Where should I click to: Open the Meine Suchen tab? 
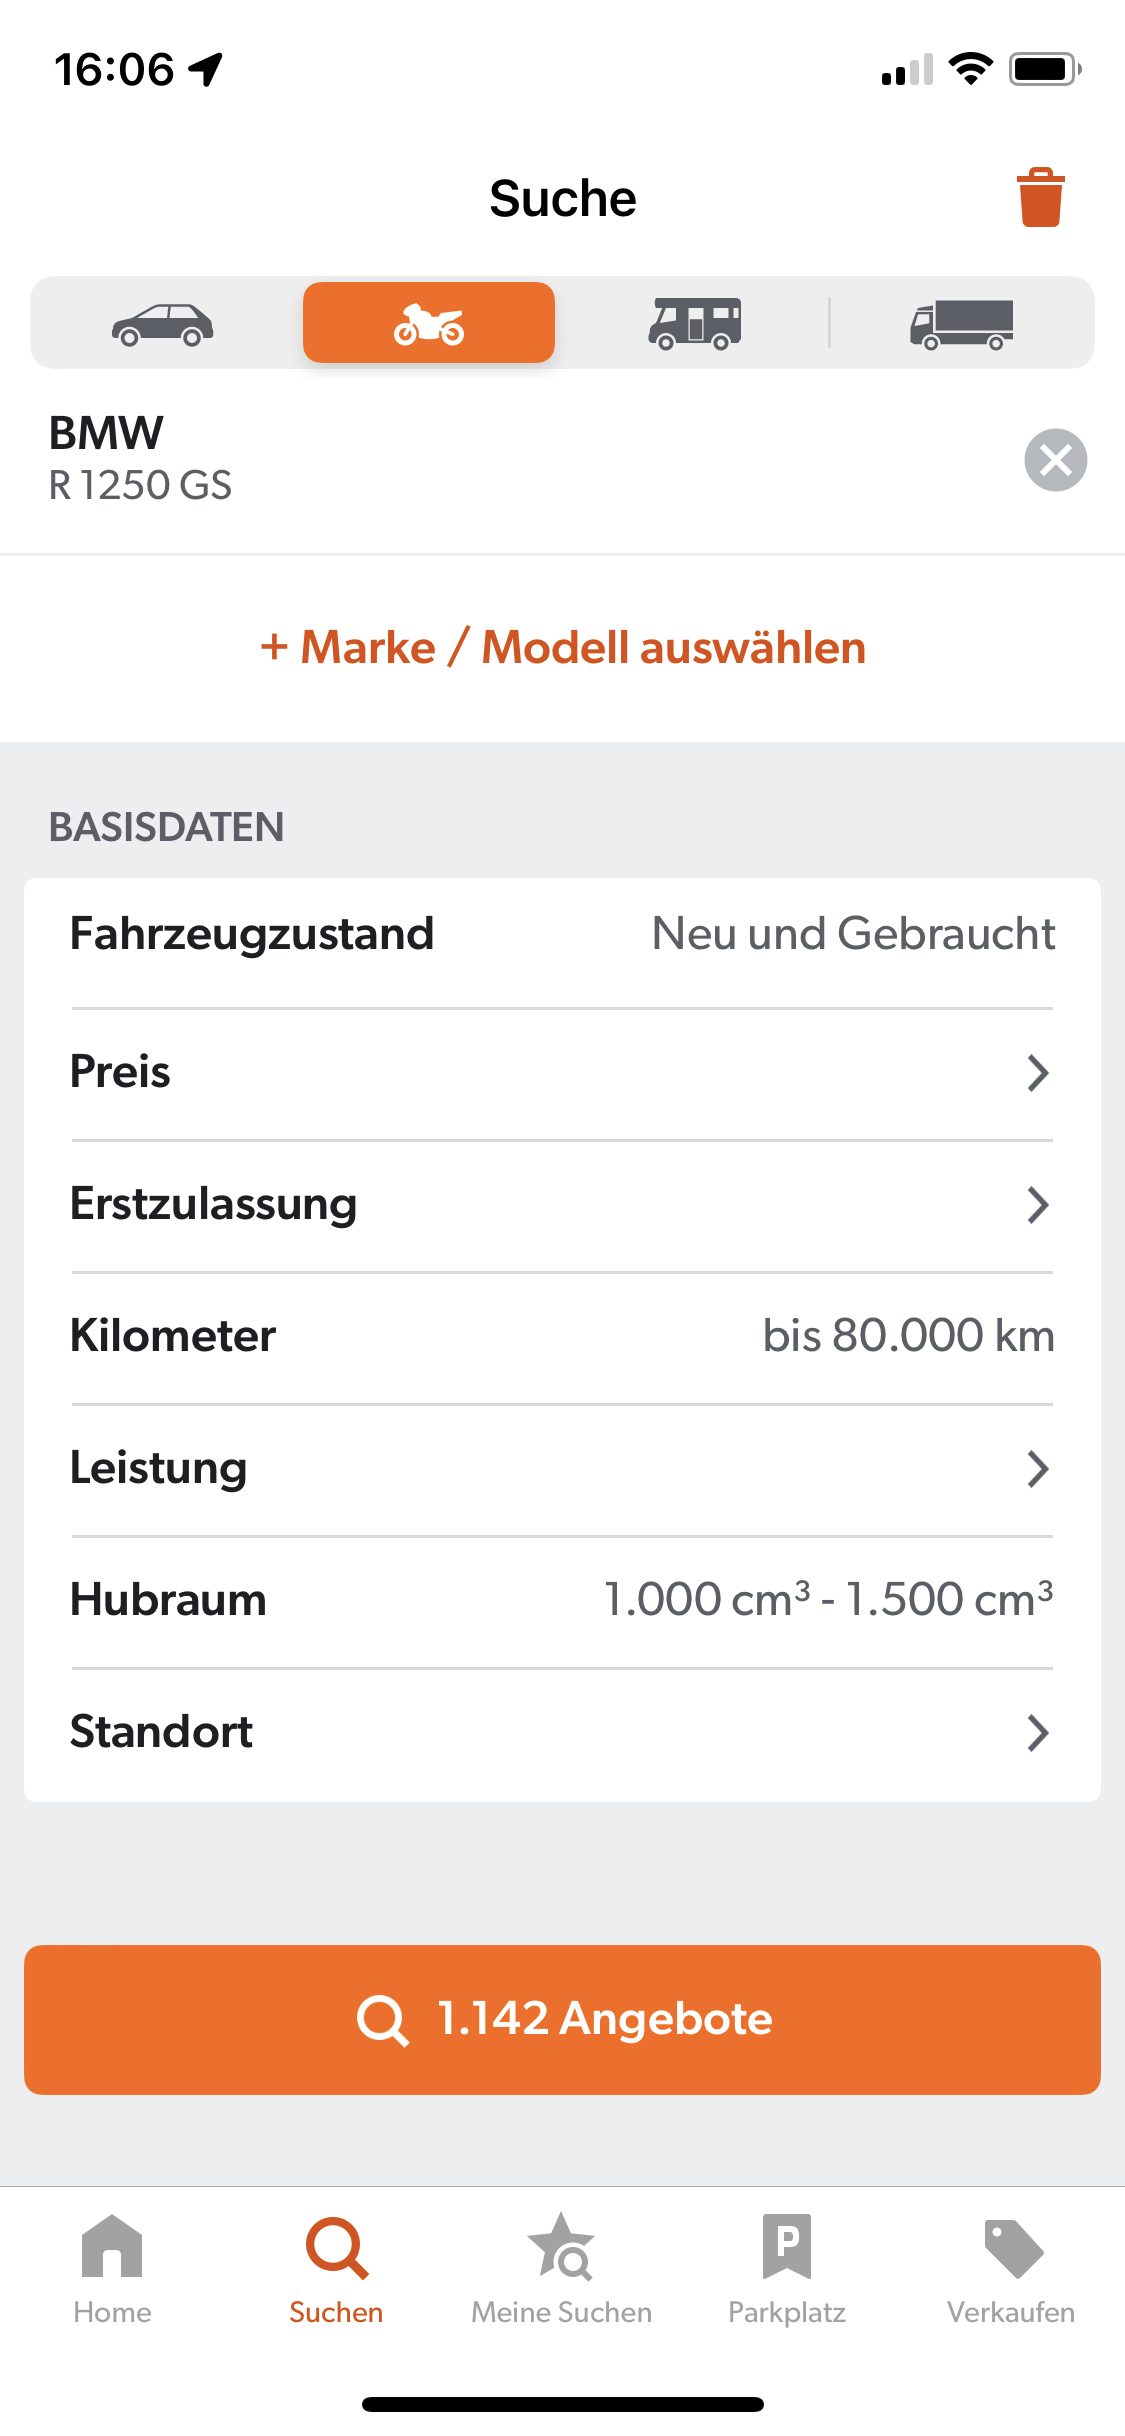click(x=561, y=2271)
